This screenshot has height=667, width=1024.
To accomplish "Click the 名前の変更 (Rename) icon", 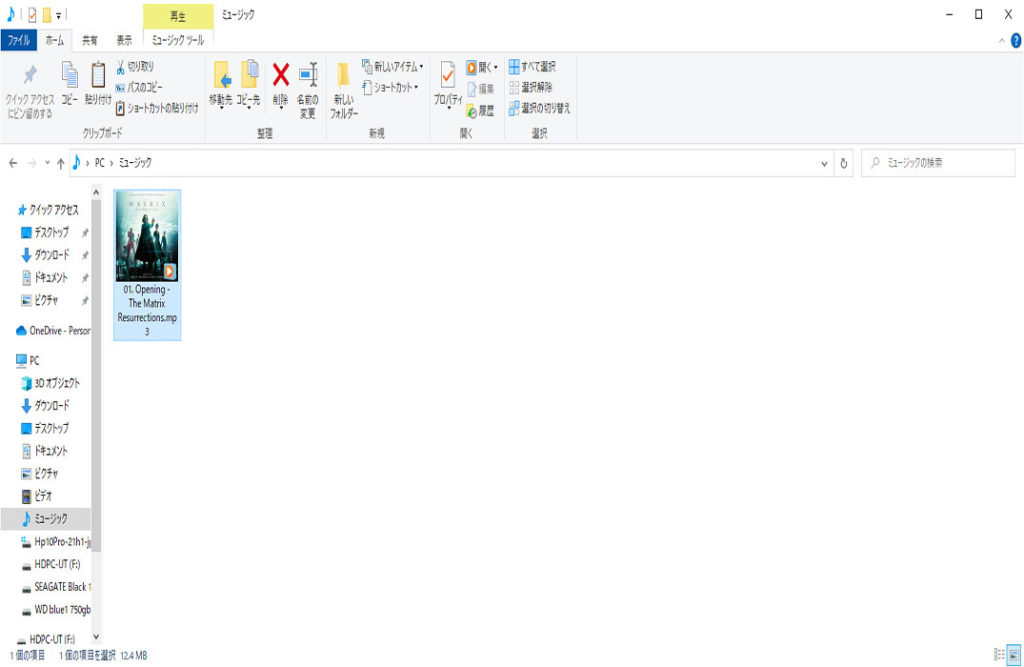I will 307,76.
